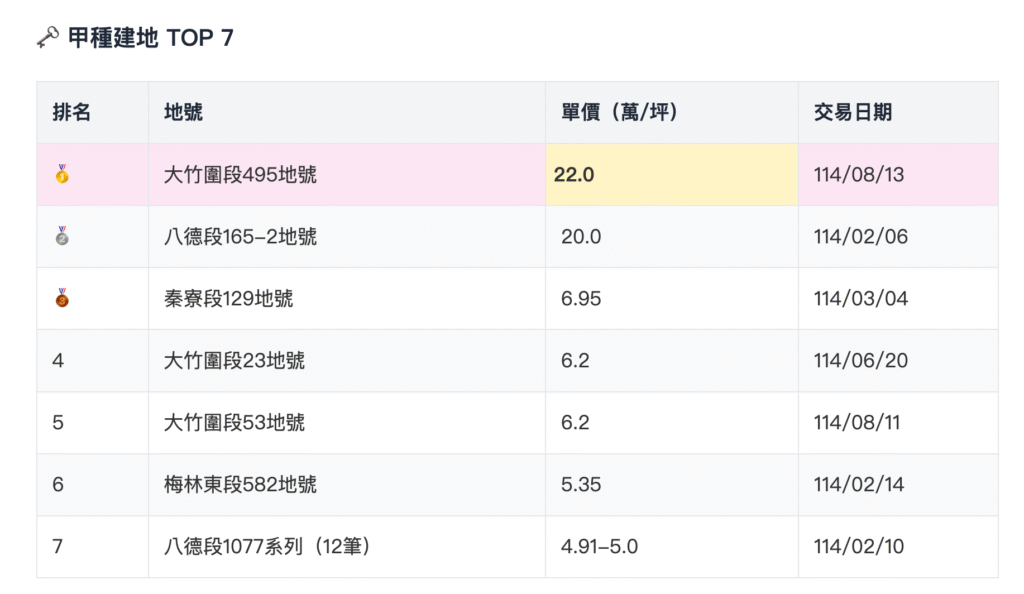The image size is (1024, 594).
Task: Click rank number 4 for 大竹圍段23地號
Action: [58, 360]
